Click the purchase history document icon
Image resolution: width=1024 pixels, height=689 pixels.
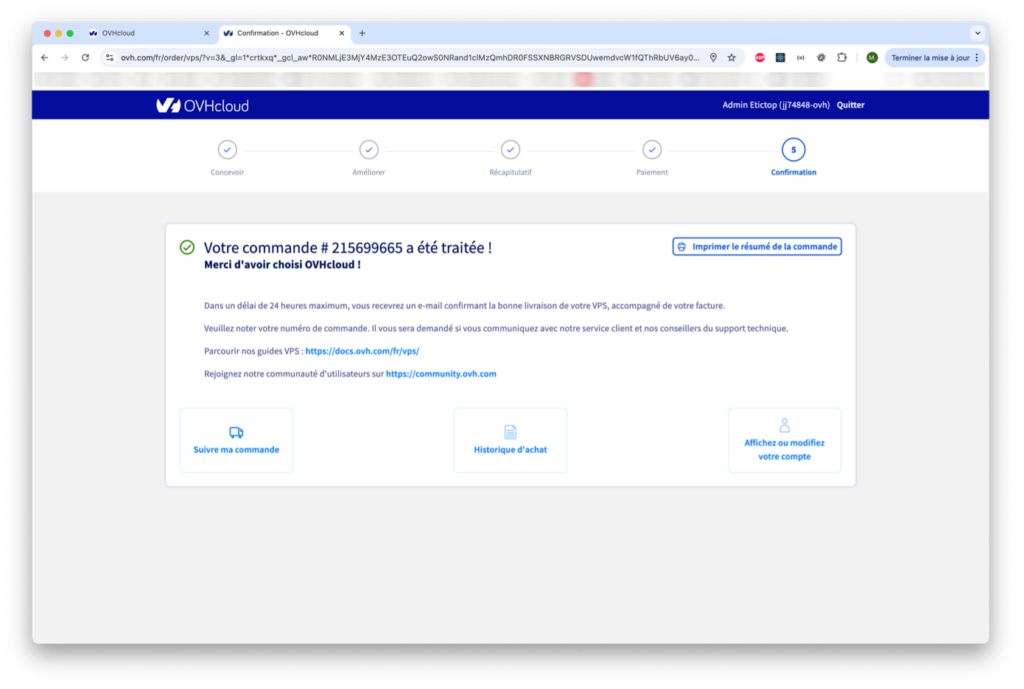click(x=511, y=432)
